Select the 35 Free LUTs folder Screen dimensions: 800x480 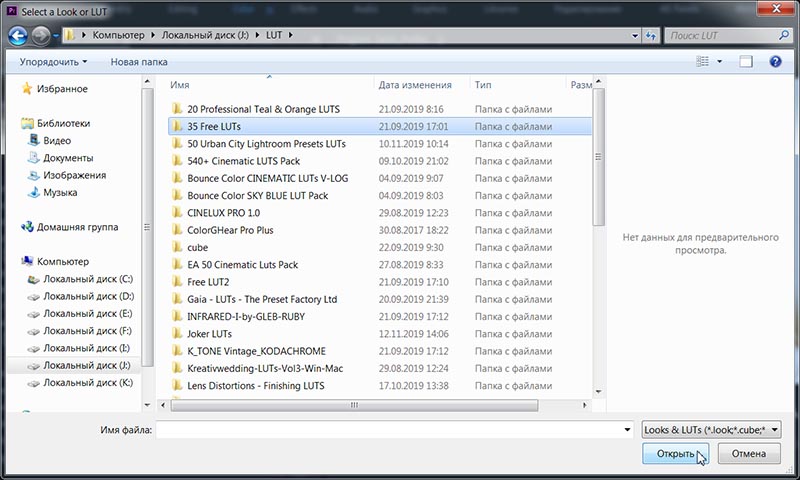click(380, 126)
